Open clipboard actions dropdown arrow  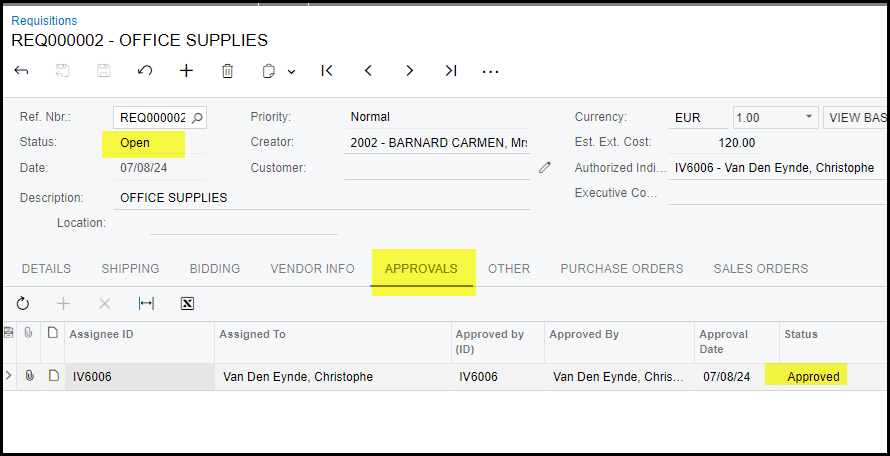point(291,72)
